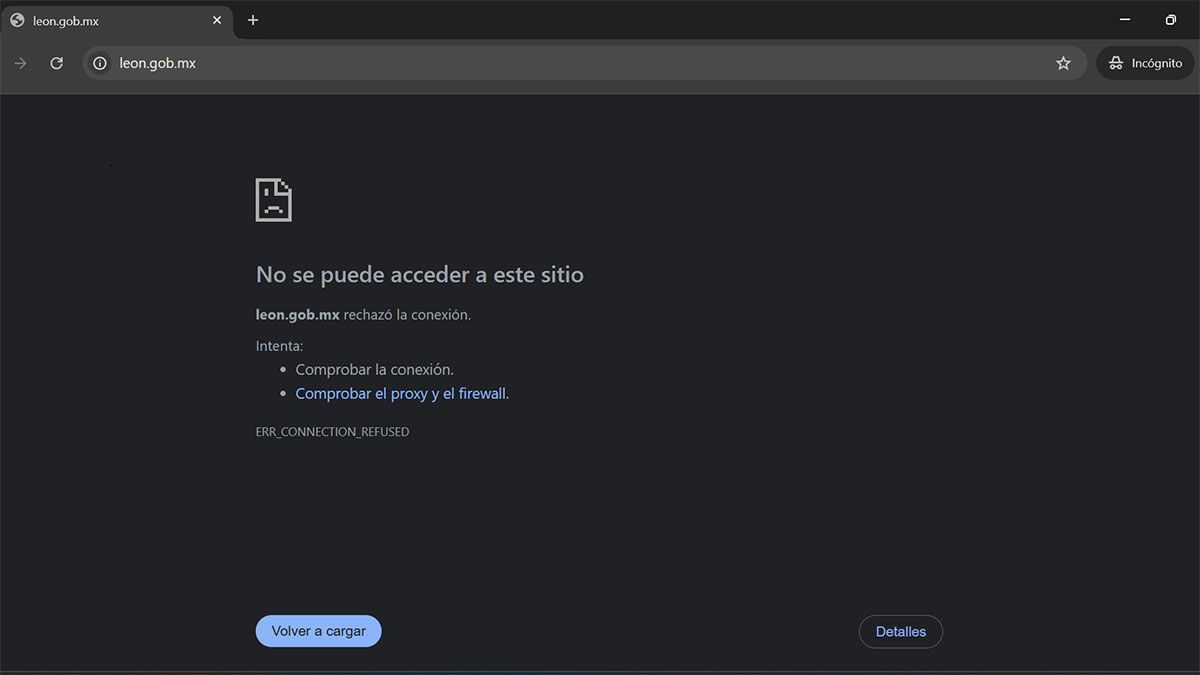Click the ERR_CONNECTION_REFUSED error code
The height and width of the screenshot is (675, 1200).
tap(332, 432)
